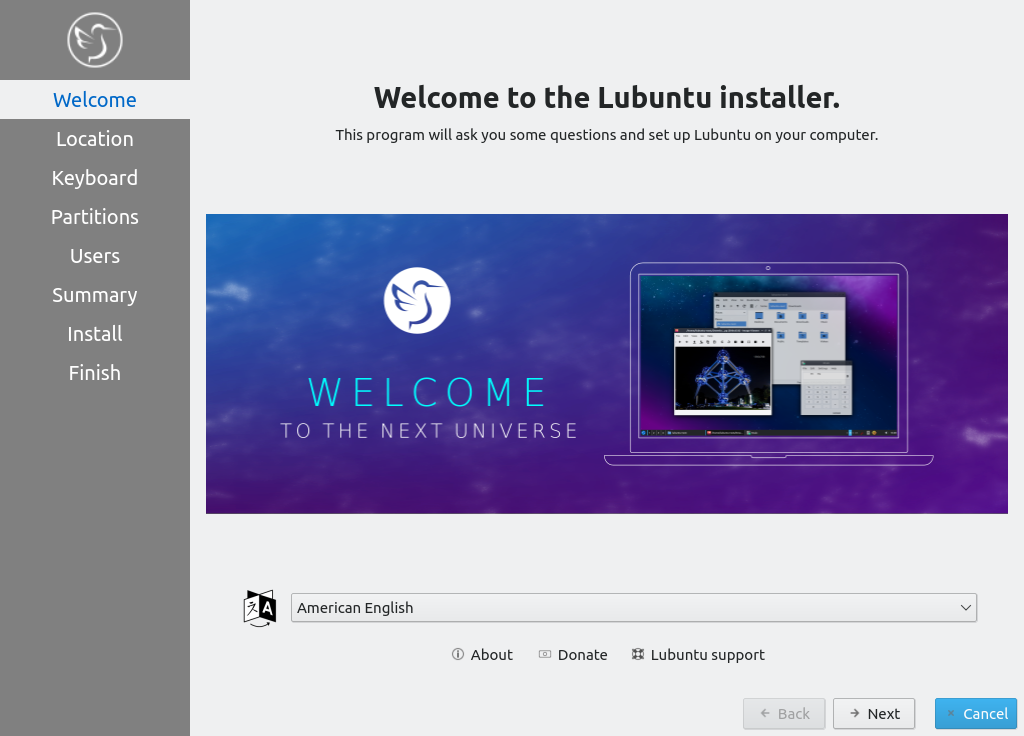Image resolution: width=1024 pixels, height=736 pixels.
Task: Click the white bird logo in banner
Action: click(x=417, y=300)
